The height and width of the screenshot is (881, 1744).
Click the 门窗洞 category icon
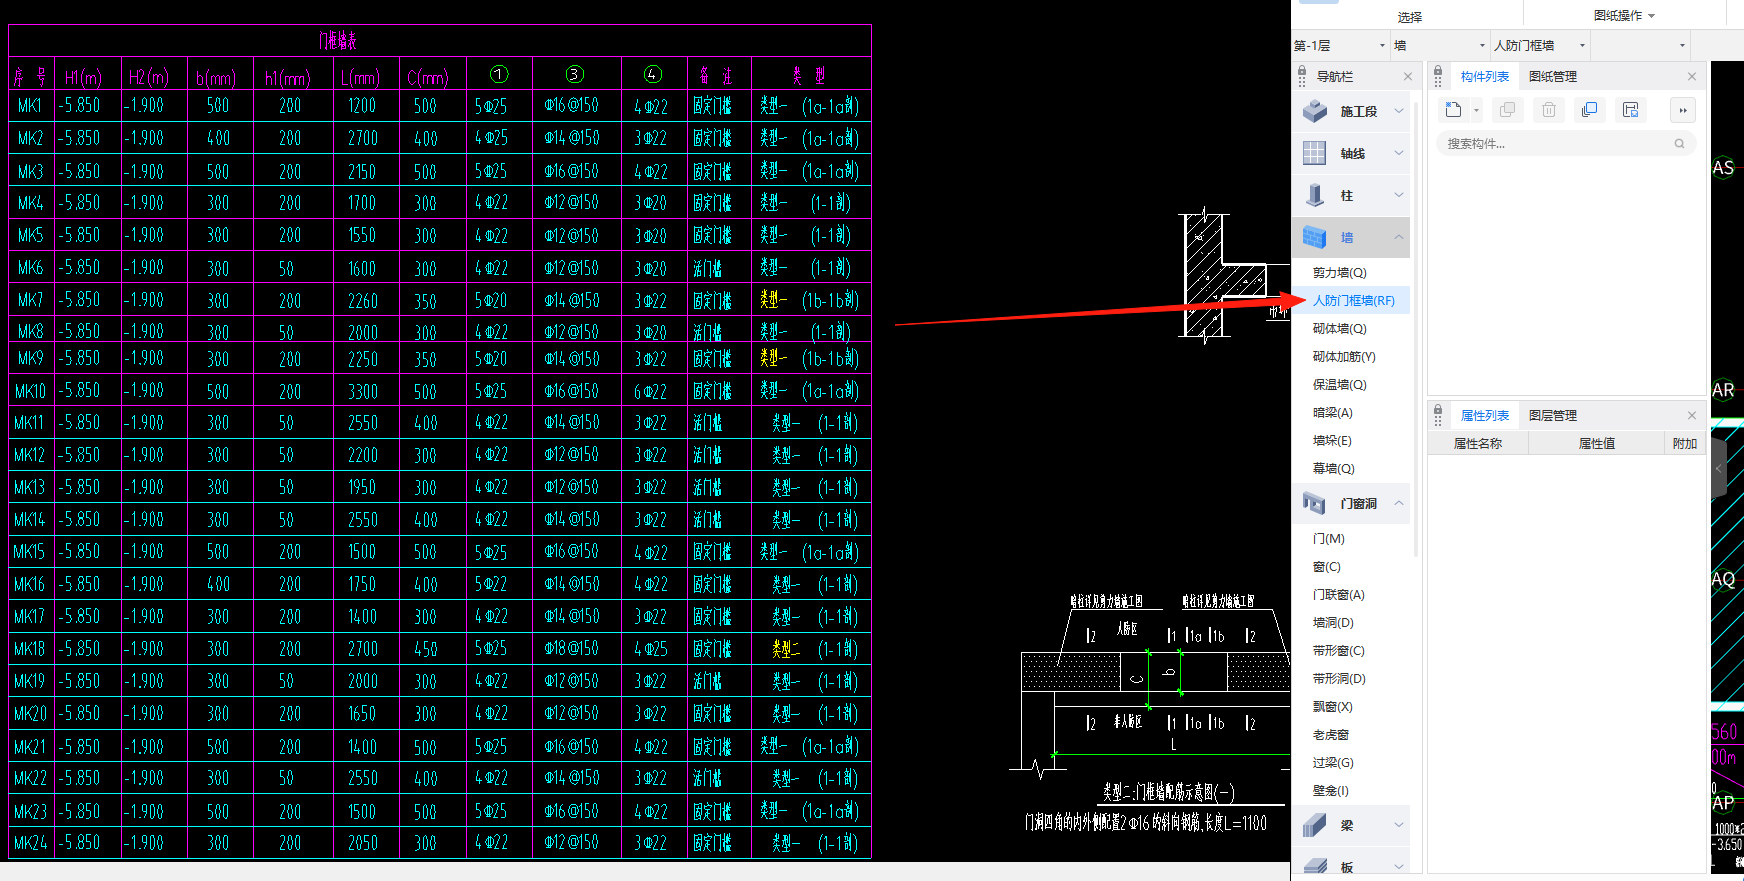pos(1315,503)
